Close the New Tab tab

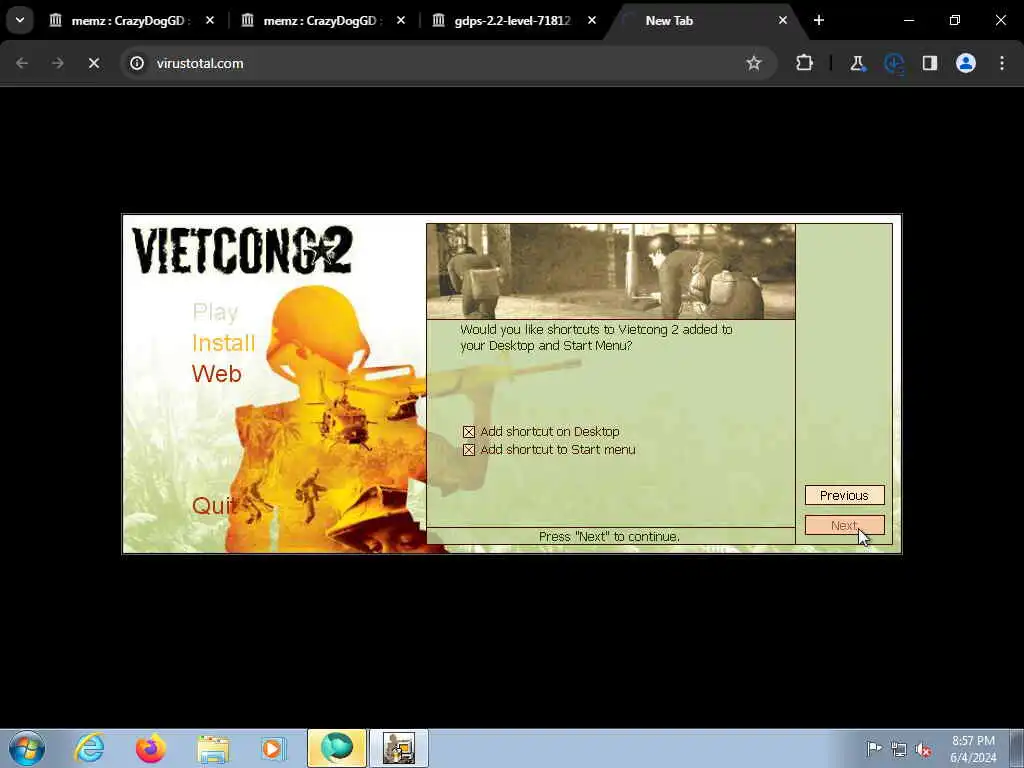(x=782, y=21)
